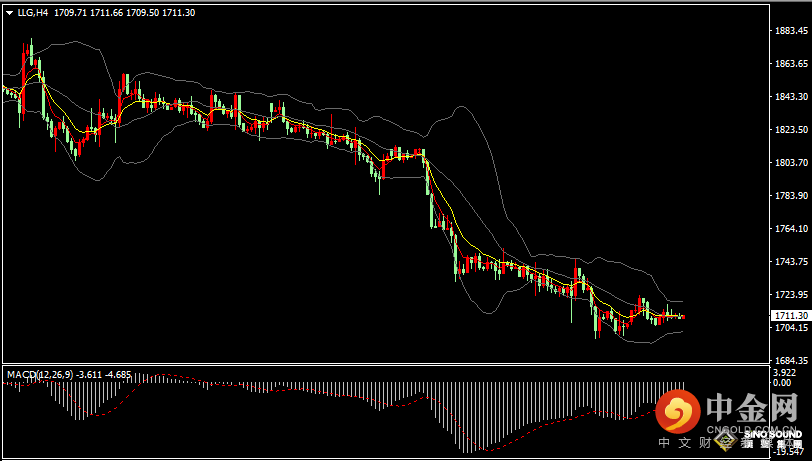The image size is (812, 461).
Task: Click the 1723.95 price scale label
Action: (x=791, y=295)
